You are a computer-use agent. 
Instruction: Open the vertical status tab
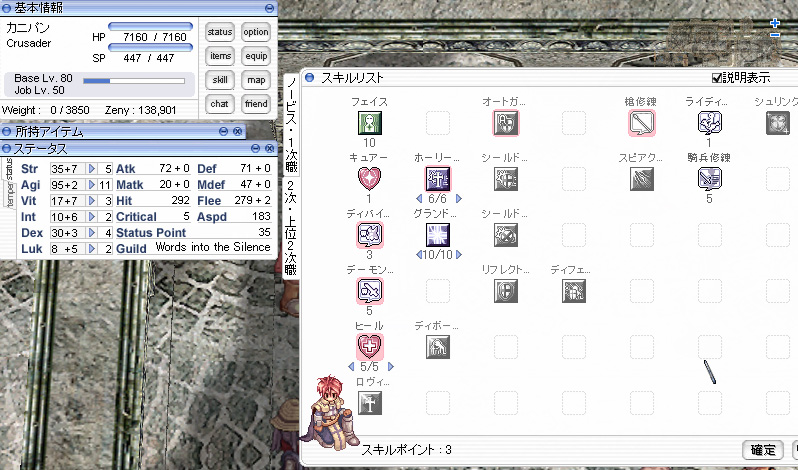coord(9,170)
